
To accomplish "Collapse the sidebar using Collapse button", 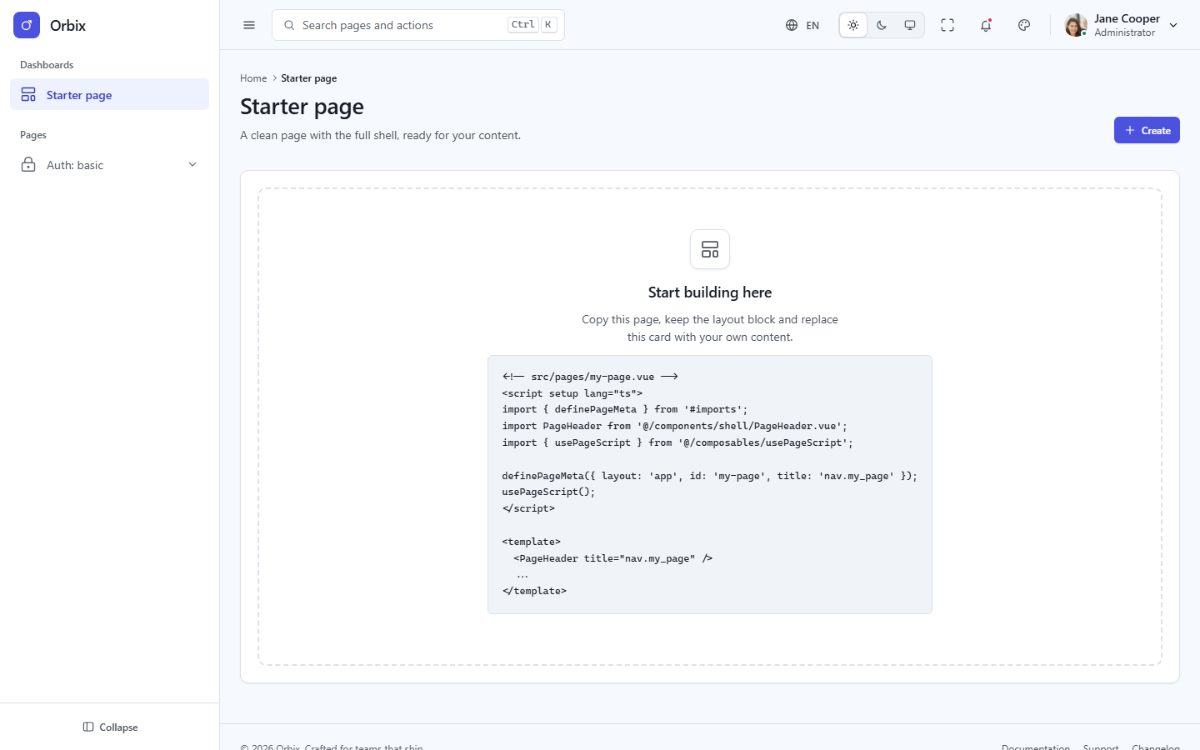I will pos(110,727).
